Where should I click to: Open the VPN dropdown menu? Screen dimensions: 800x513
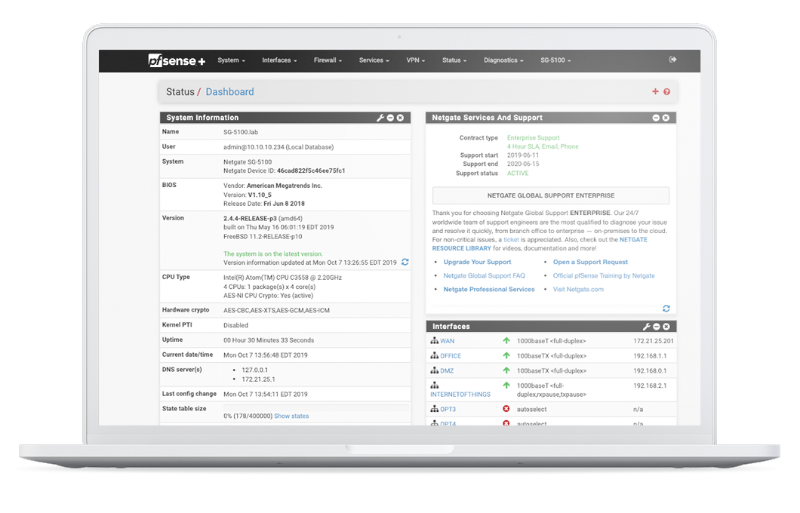(415, 60)
